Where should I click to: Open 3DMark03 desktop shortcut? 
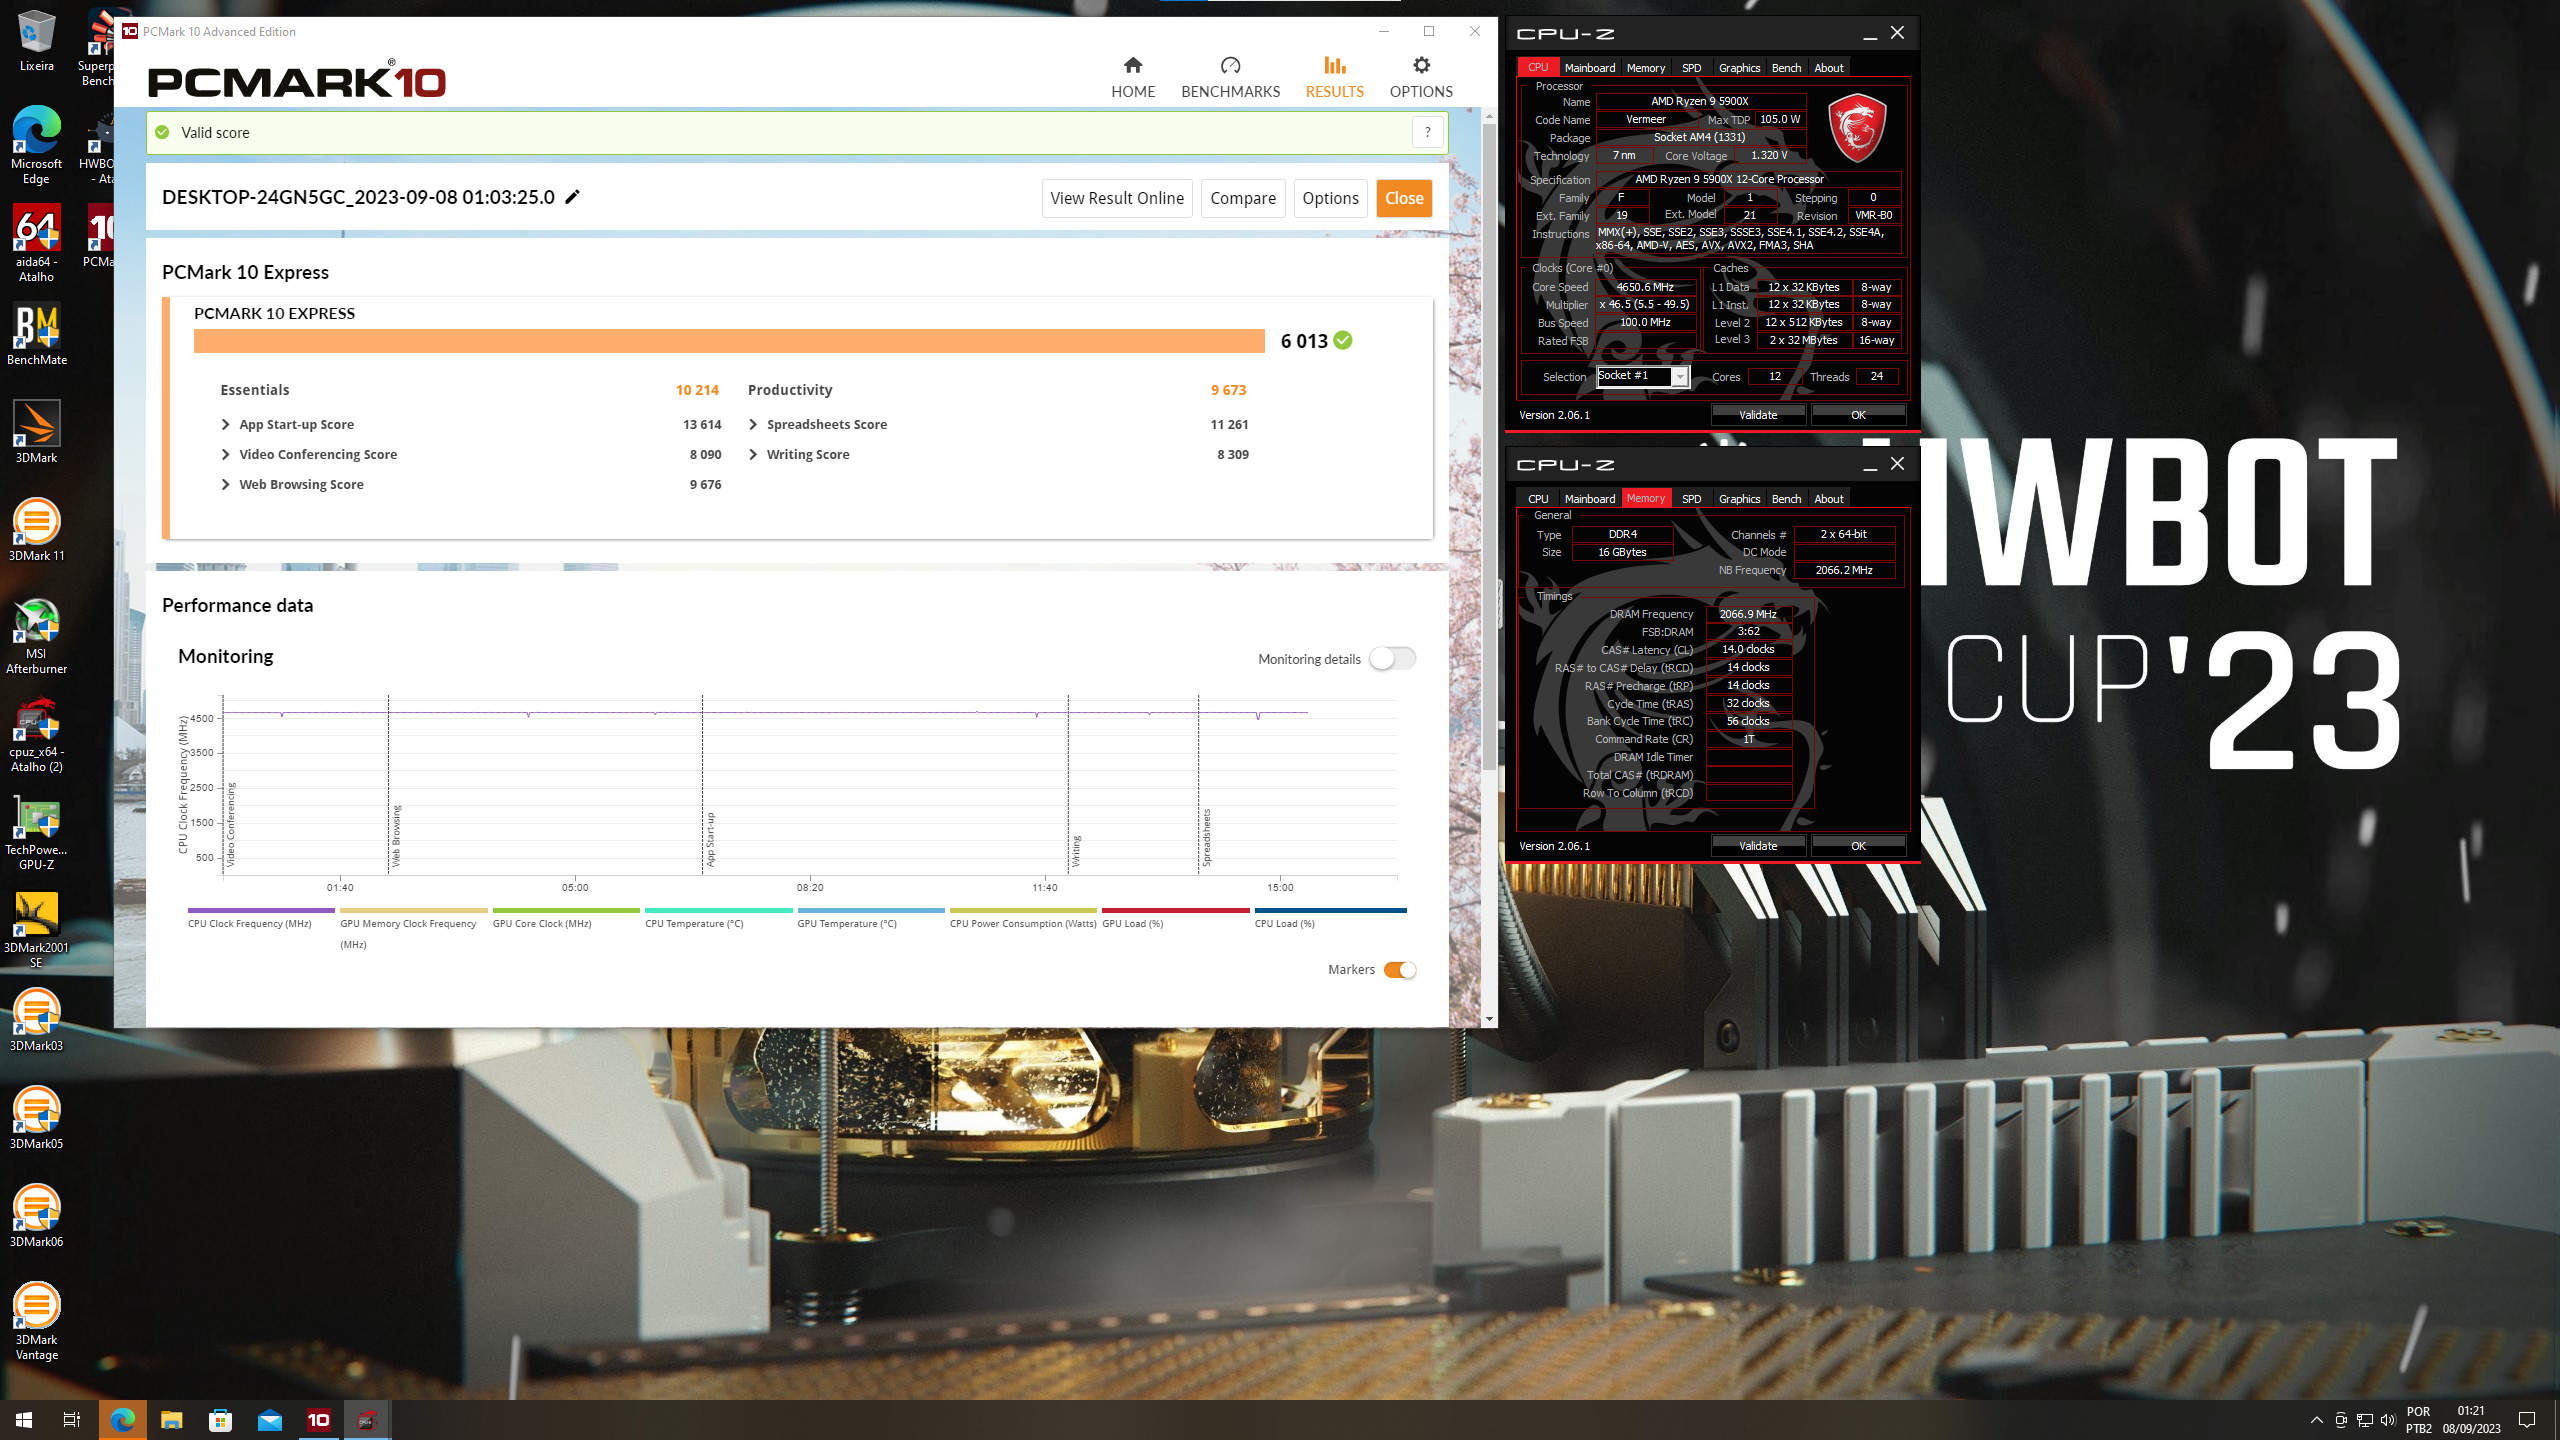click(36, 1021)
